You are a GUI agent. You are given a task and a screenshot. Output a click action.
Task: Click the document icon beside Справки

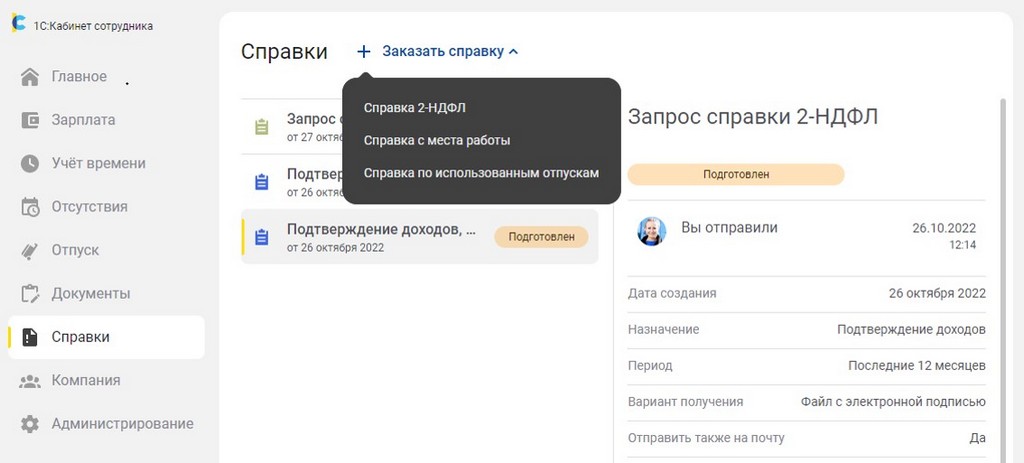pos(30,337)
